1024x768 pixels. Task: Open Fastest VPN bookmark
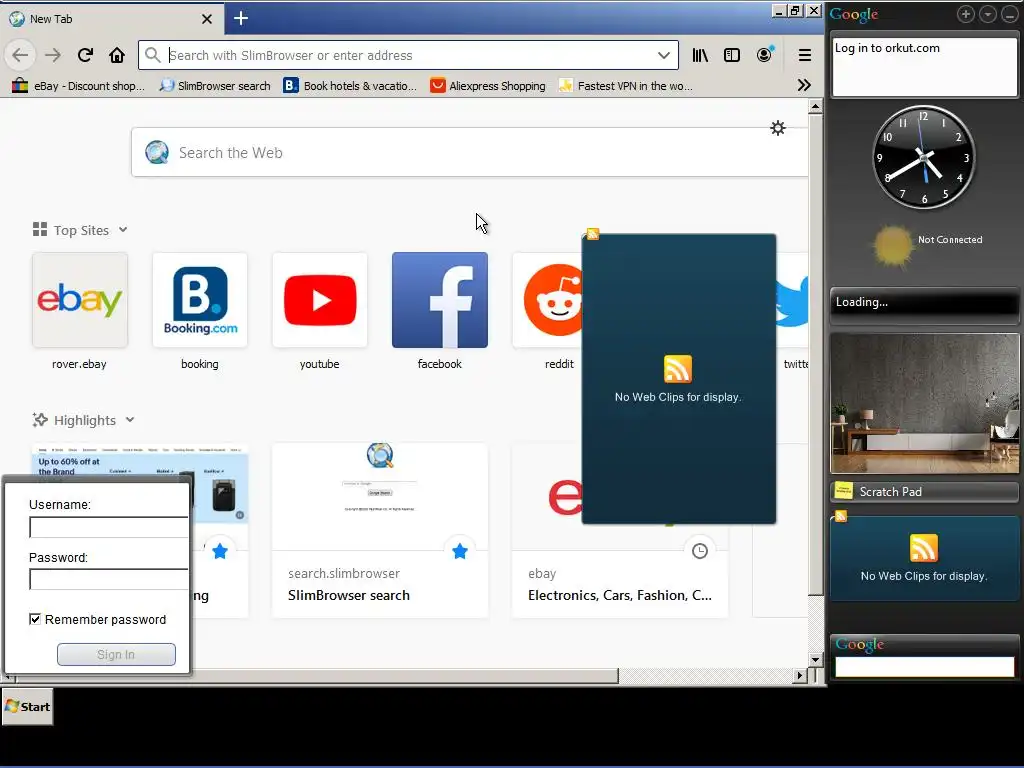pos(626,86)
